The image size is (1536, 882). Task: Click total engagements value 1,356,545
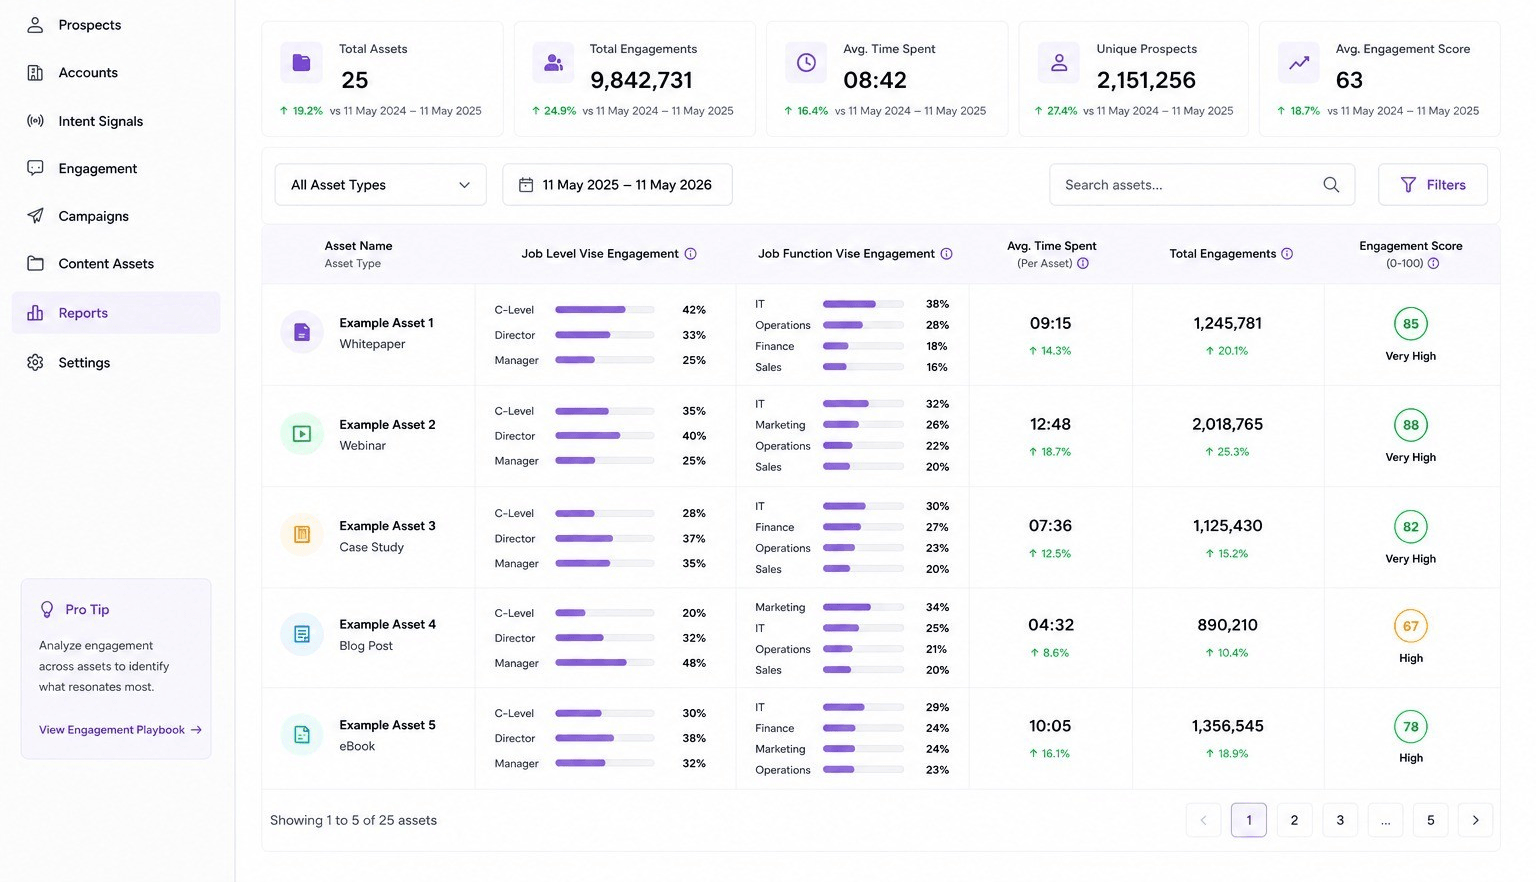coord(1227,726)
